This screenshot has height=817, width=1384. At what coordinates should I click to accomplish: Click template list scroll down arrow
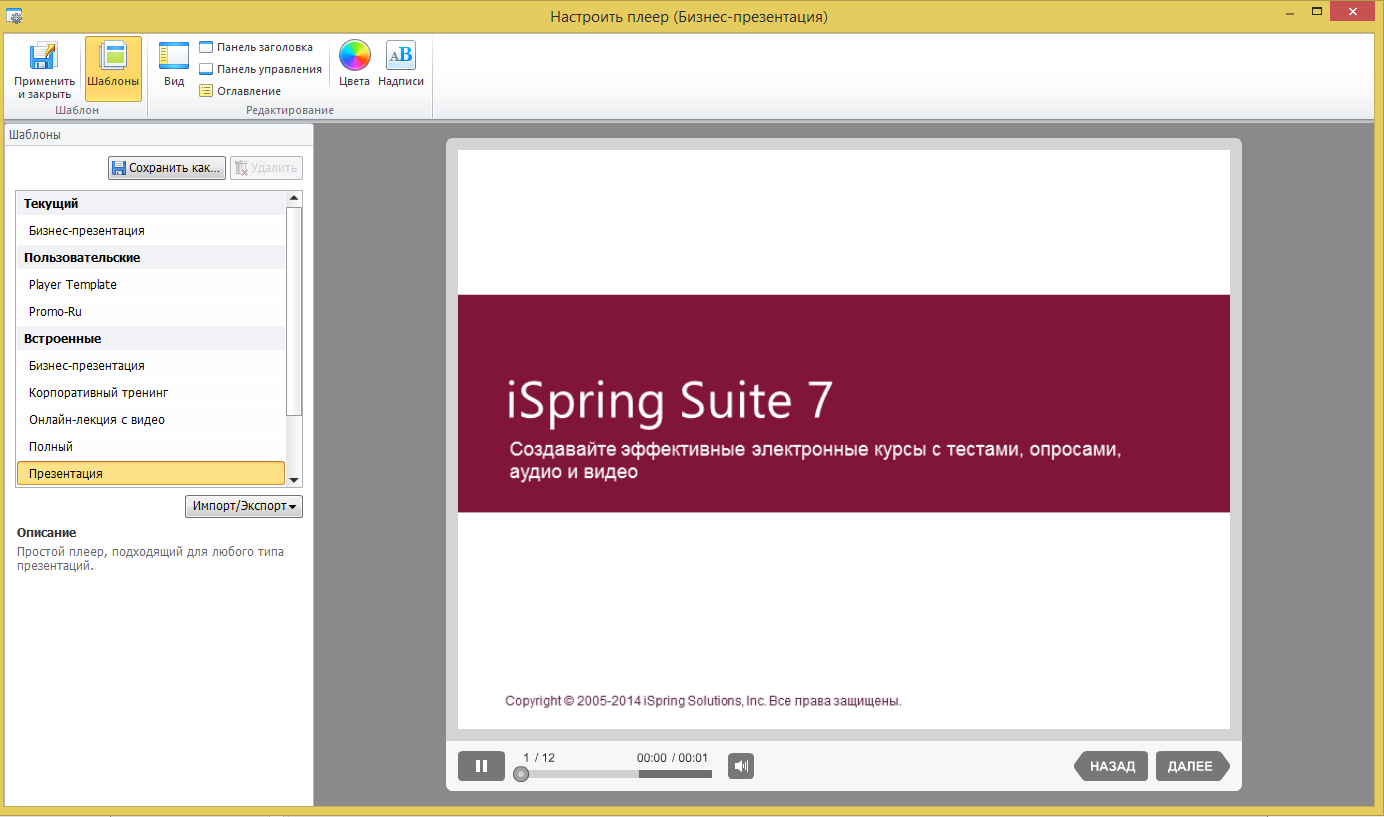pos(294,480)
